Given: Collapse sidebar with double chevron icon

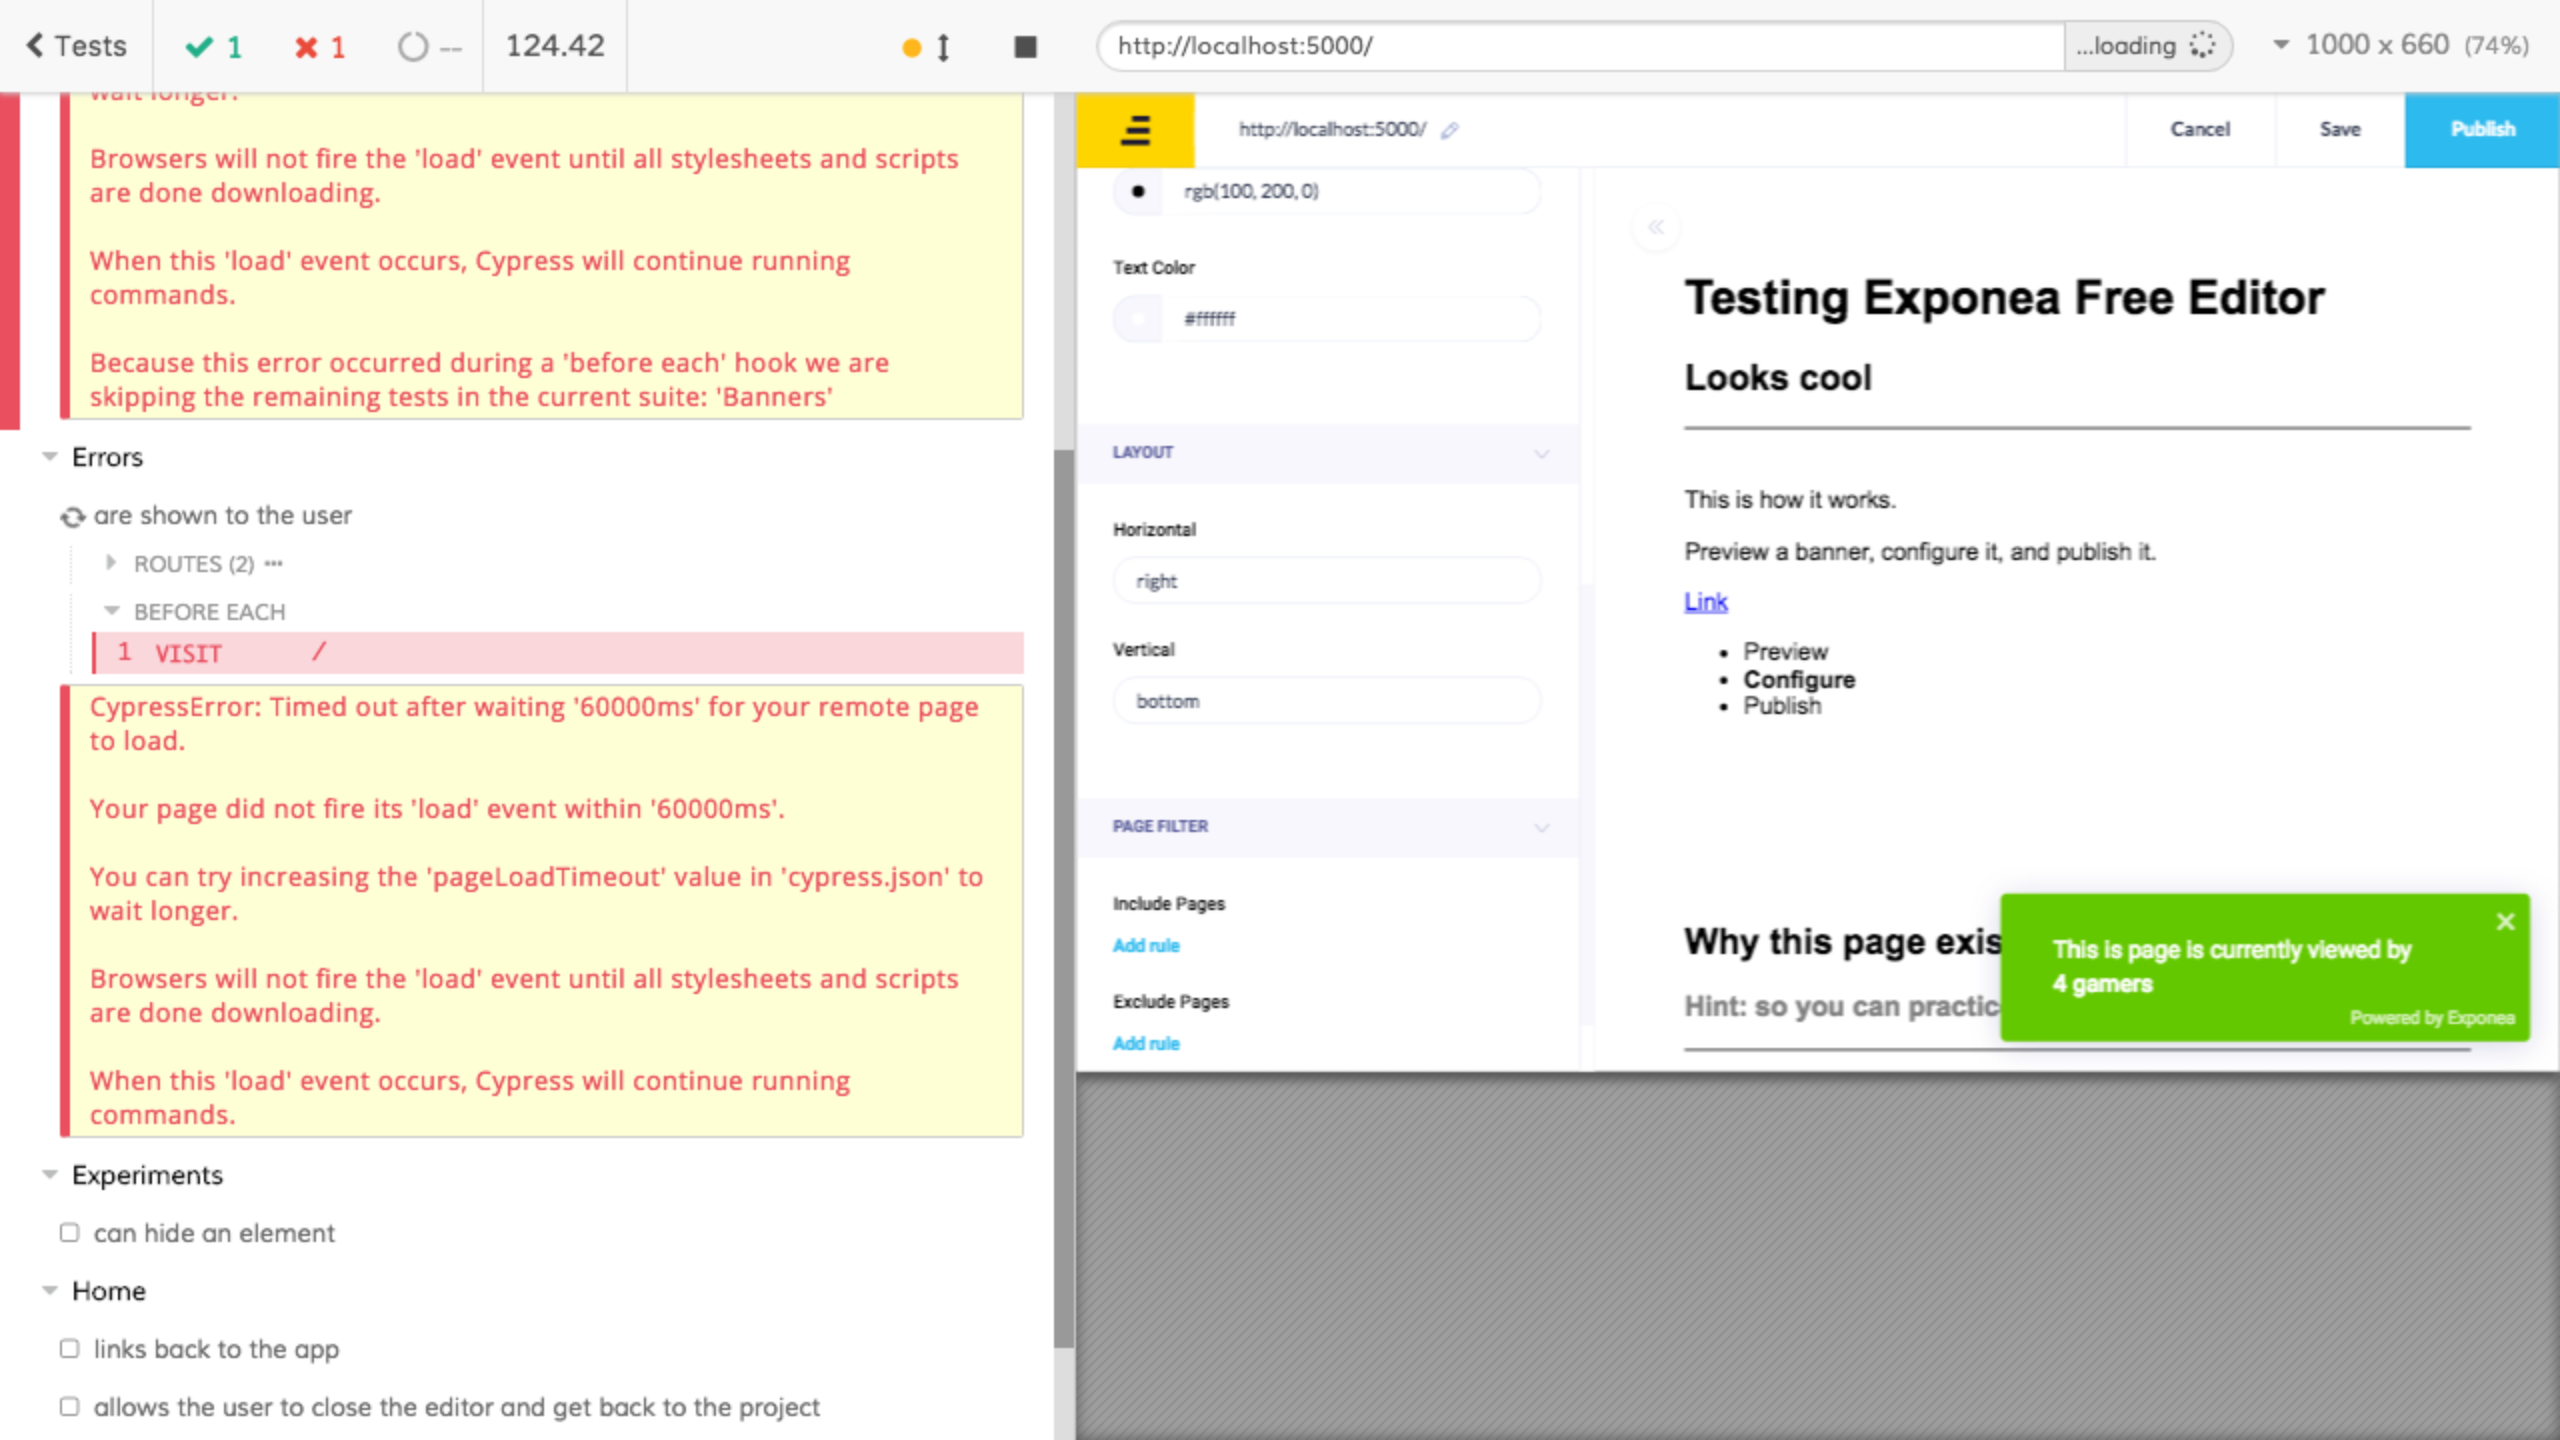Looking at the screenshot, I should click(x=1656, y=227).
